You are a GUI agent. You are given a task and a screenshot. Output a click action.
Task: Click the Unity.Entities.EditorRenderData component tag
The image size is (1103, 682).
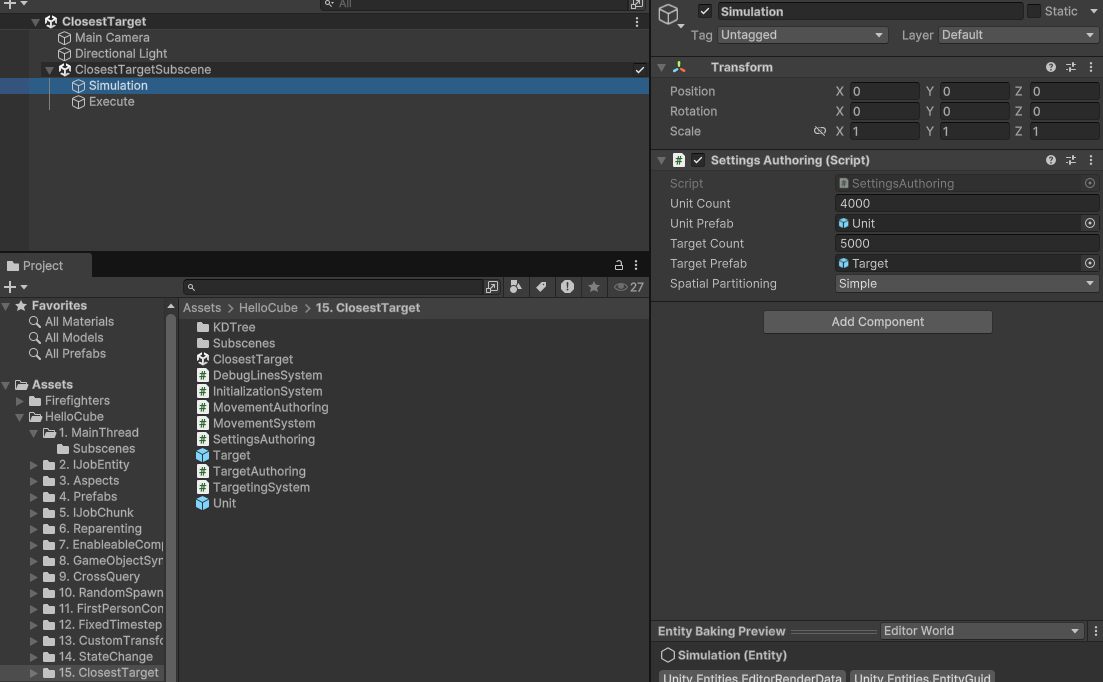(x=752, y=677)
